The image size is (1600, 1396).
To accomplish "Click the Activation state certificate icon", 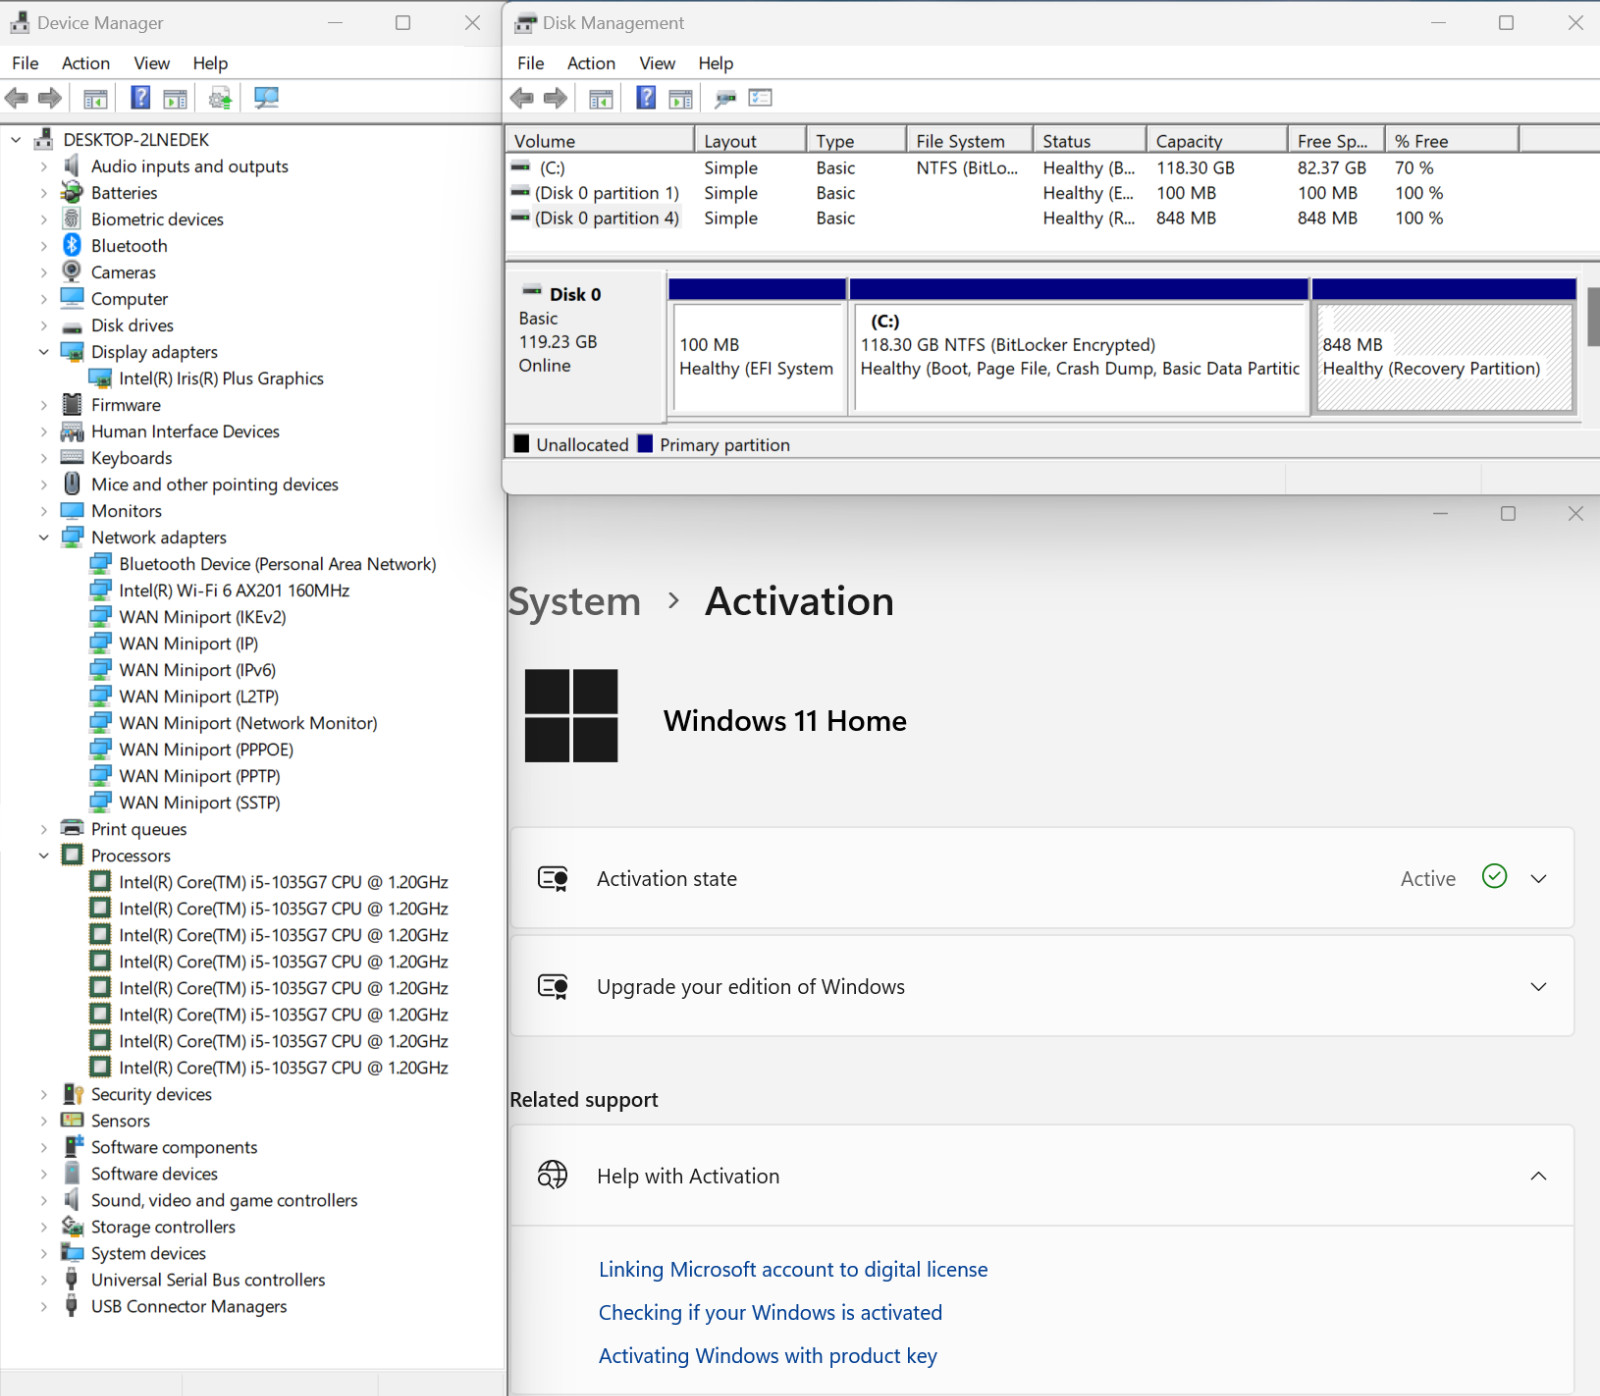I will tap(553, 878).
